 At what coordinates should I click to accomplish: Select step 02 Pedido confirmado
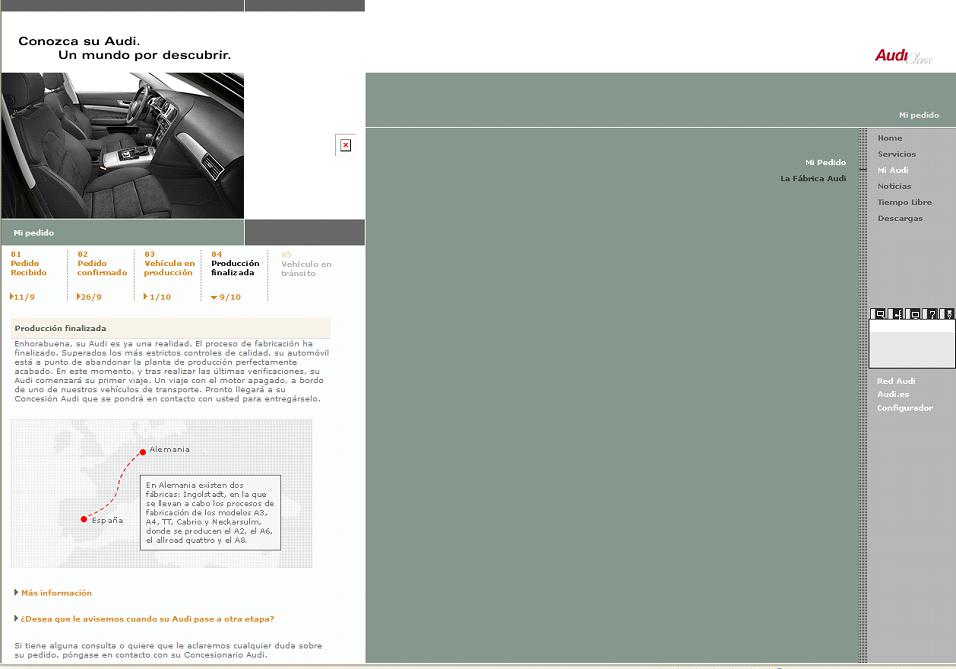coord(102,263)
